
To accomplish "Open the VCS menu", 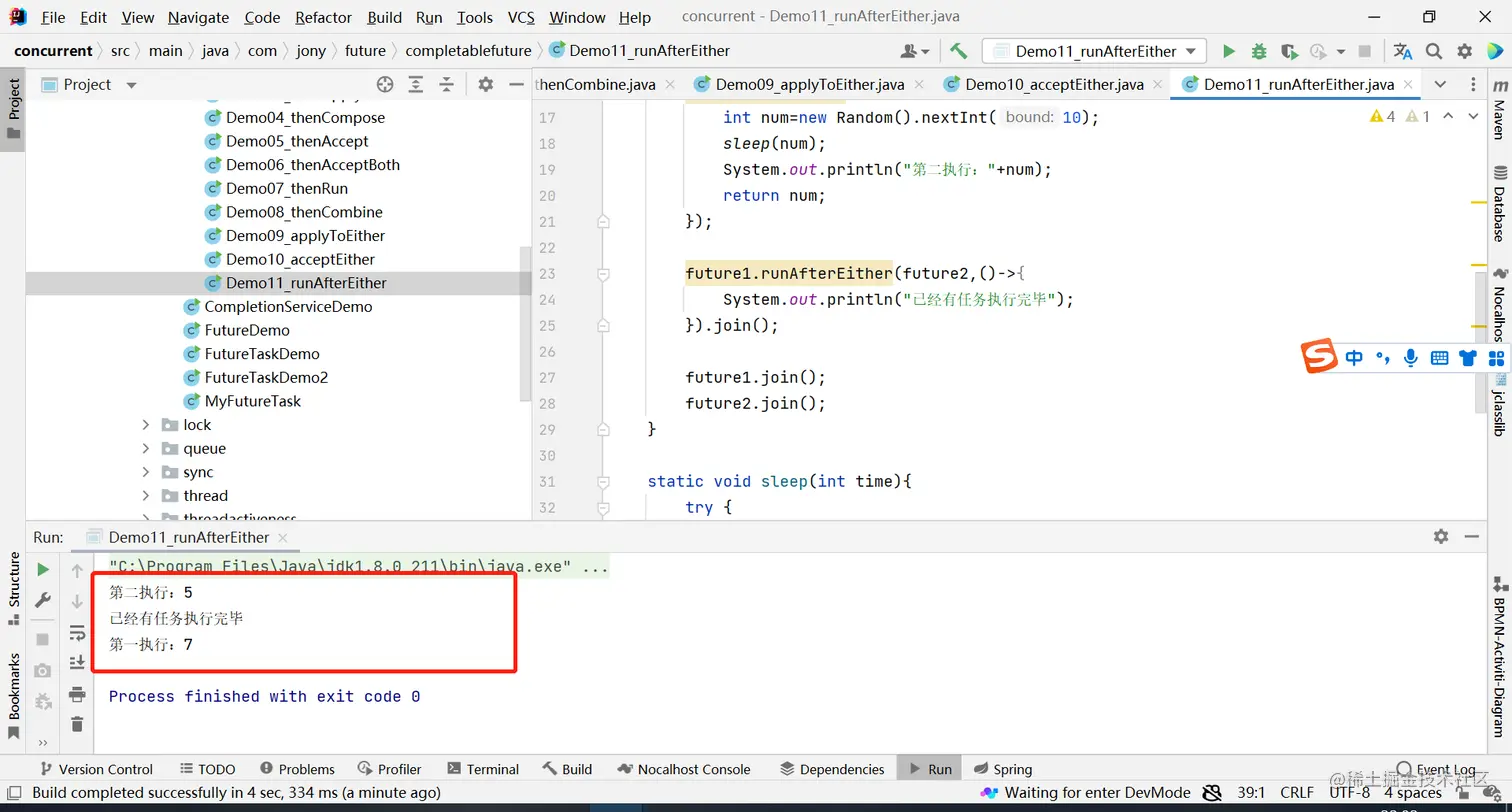I will tap(521, 17).
